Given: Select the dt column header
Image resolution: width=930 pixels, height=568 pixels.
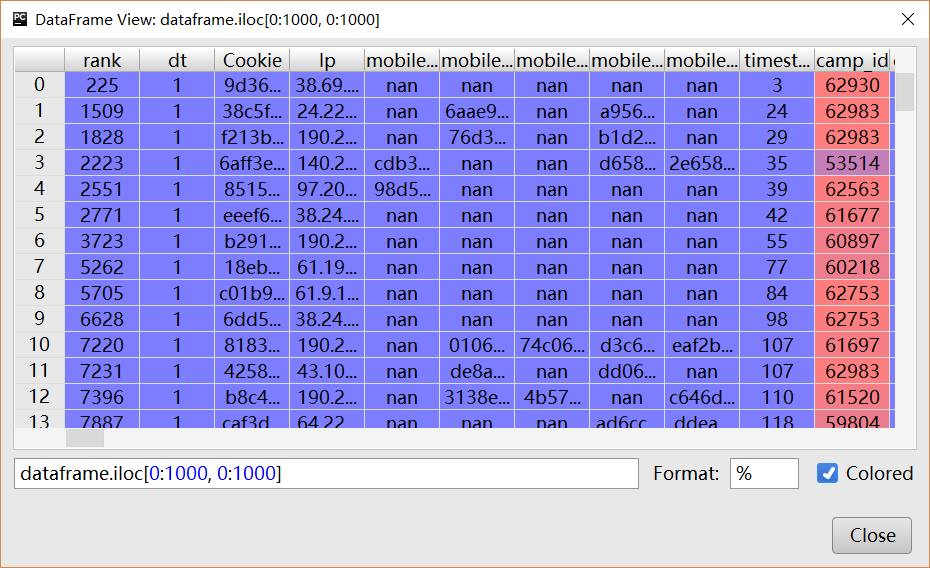Looking at the screenshot, I should 177,60.
